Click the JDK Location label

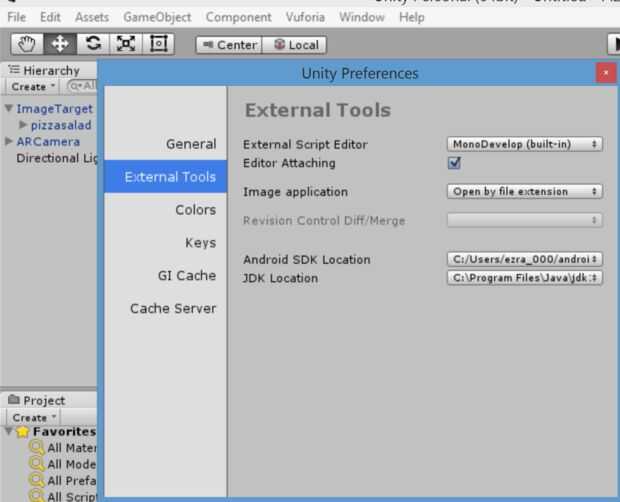pos(280,278)
